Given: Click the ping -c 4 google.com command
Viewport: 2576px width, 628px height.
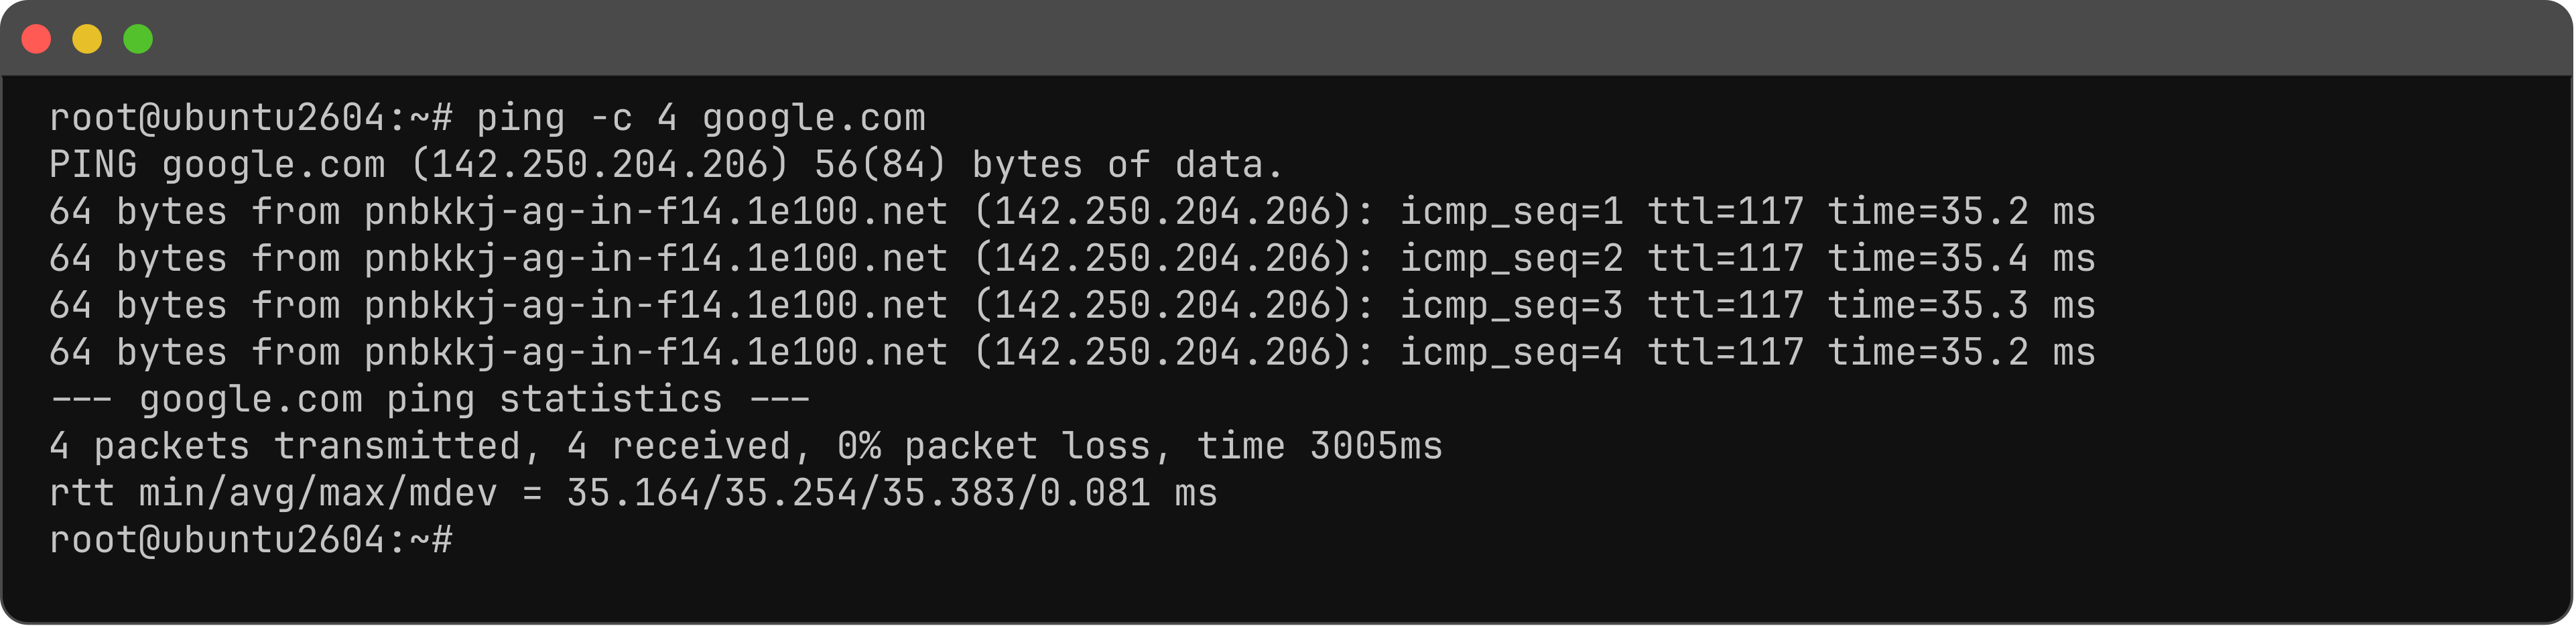Looking at the screenshot, I should [701, 118].
